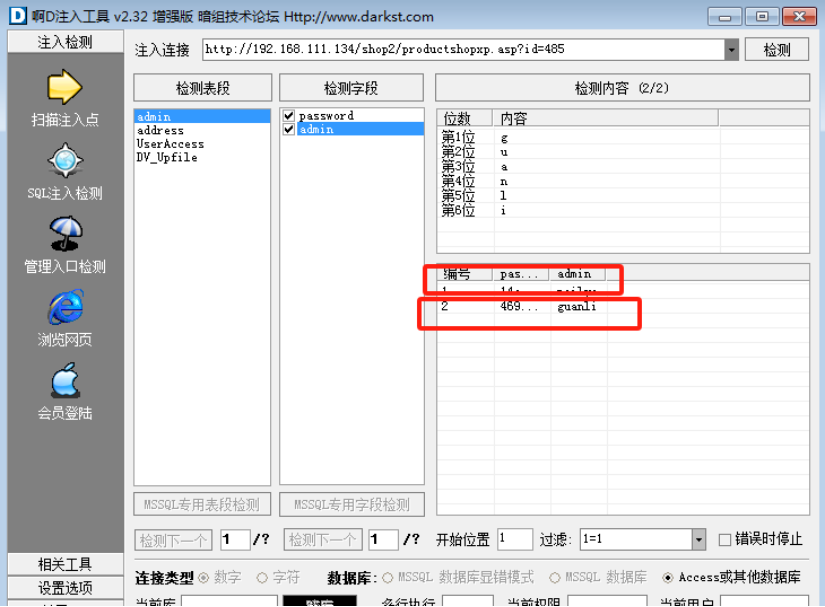Viewport: 825px width, 607px height.
Task: Click the 检测 button next to URL
Action: (777, 50)
